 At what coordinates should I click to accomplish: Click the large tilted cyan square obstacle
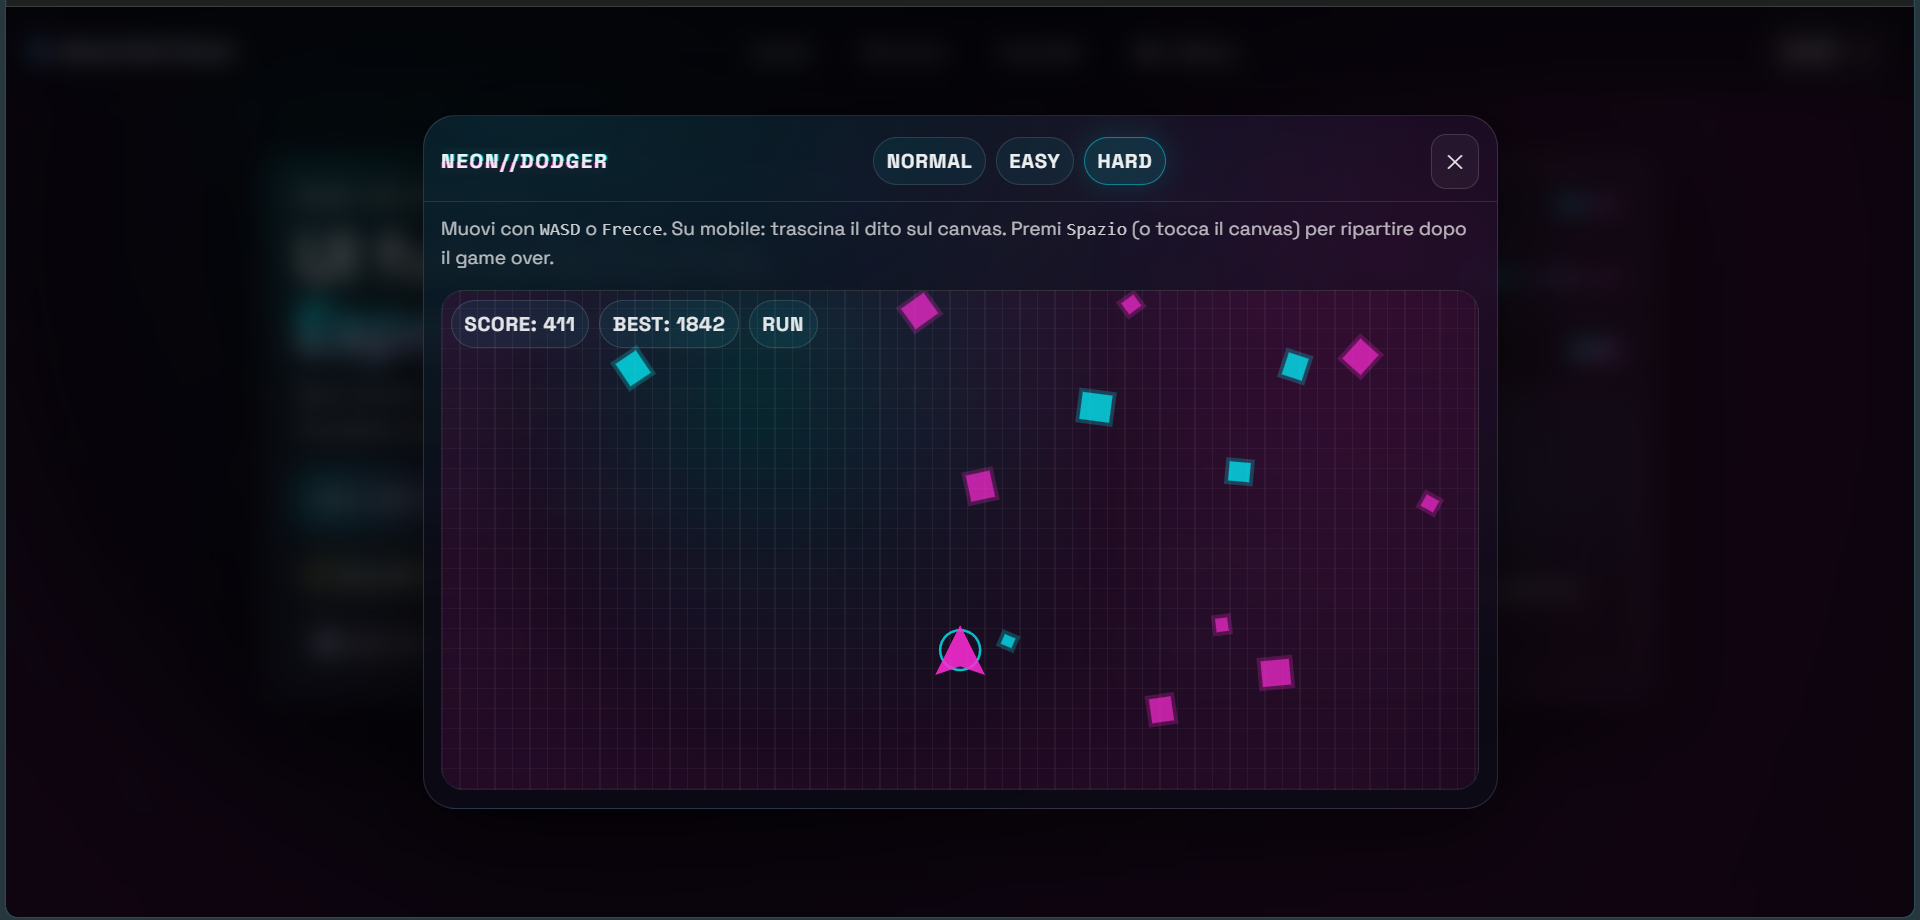pos(1096,407)
